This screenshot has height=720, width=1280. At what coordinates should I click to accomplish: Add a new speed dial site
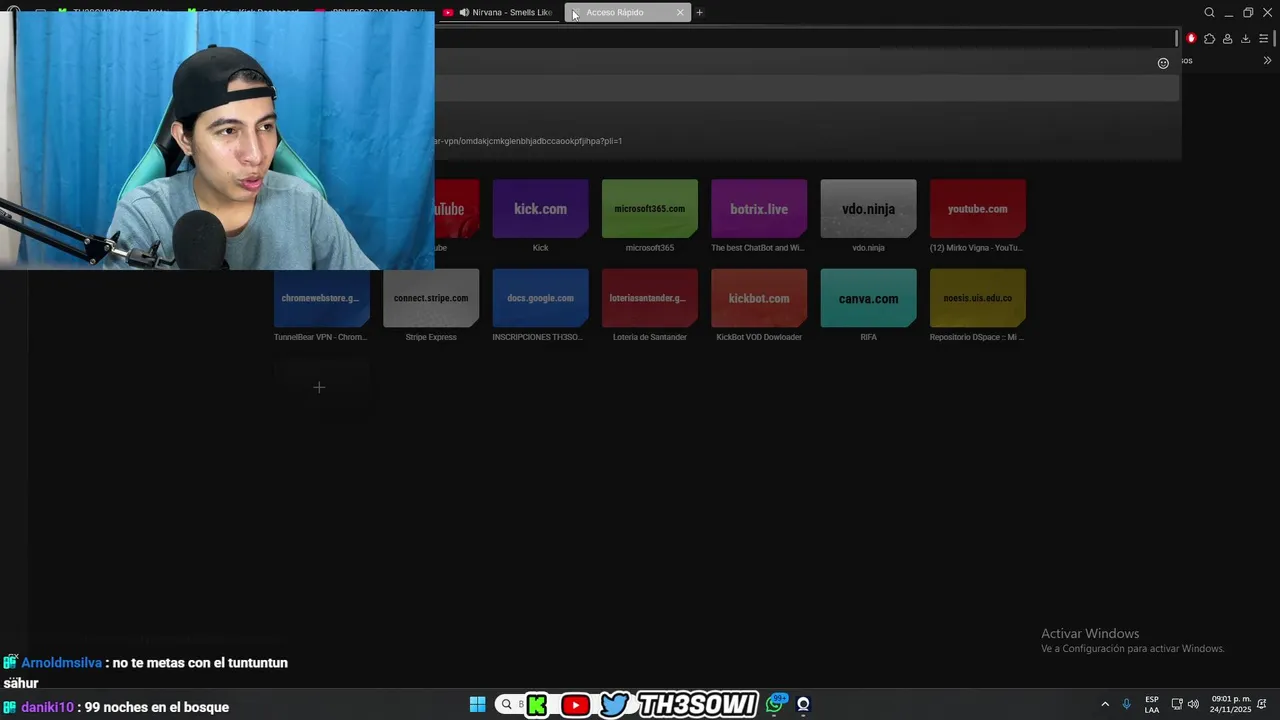pyautogui.click(x=319, y=387)
